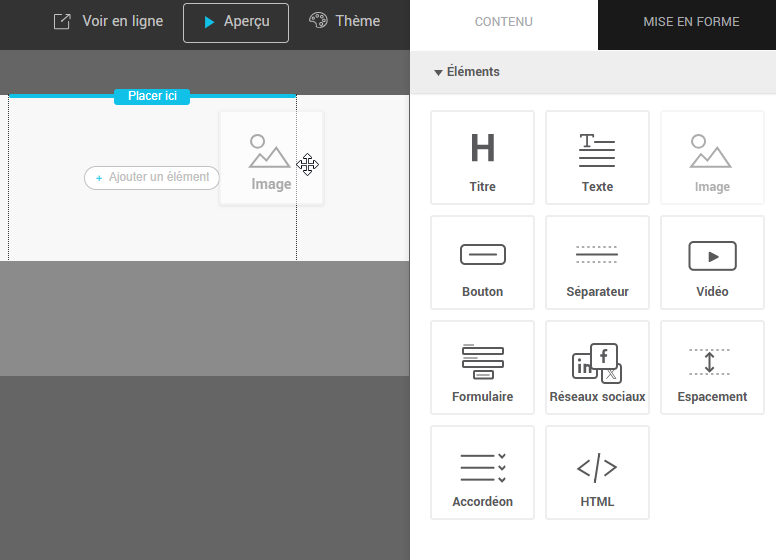
Task: Select the Titre heading element
Action: point(482,157)
